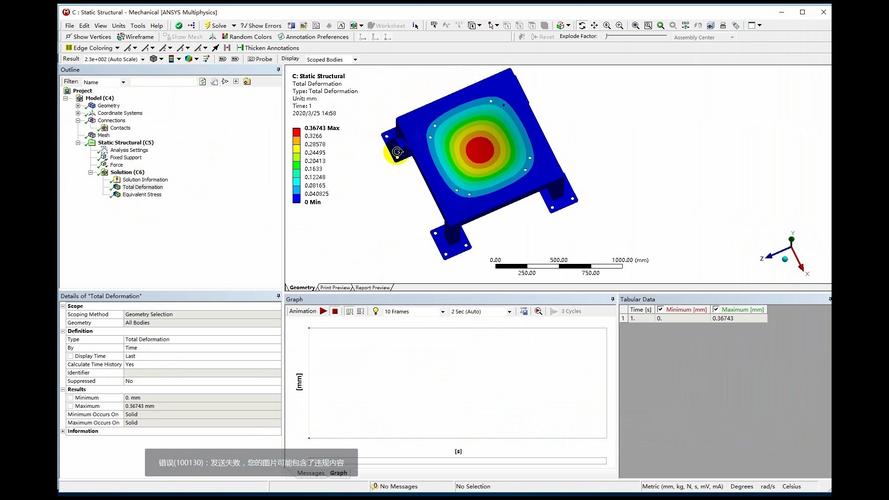The image size is (889, 500).
Task: Click the Probe tool
Action: pos(260,59)
